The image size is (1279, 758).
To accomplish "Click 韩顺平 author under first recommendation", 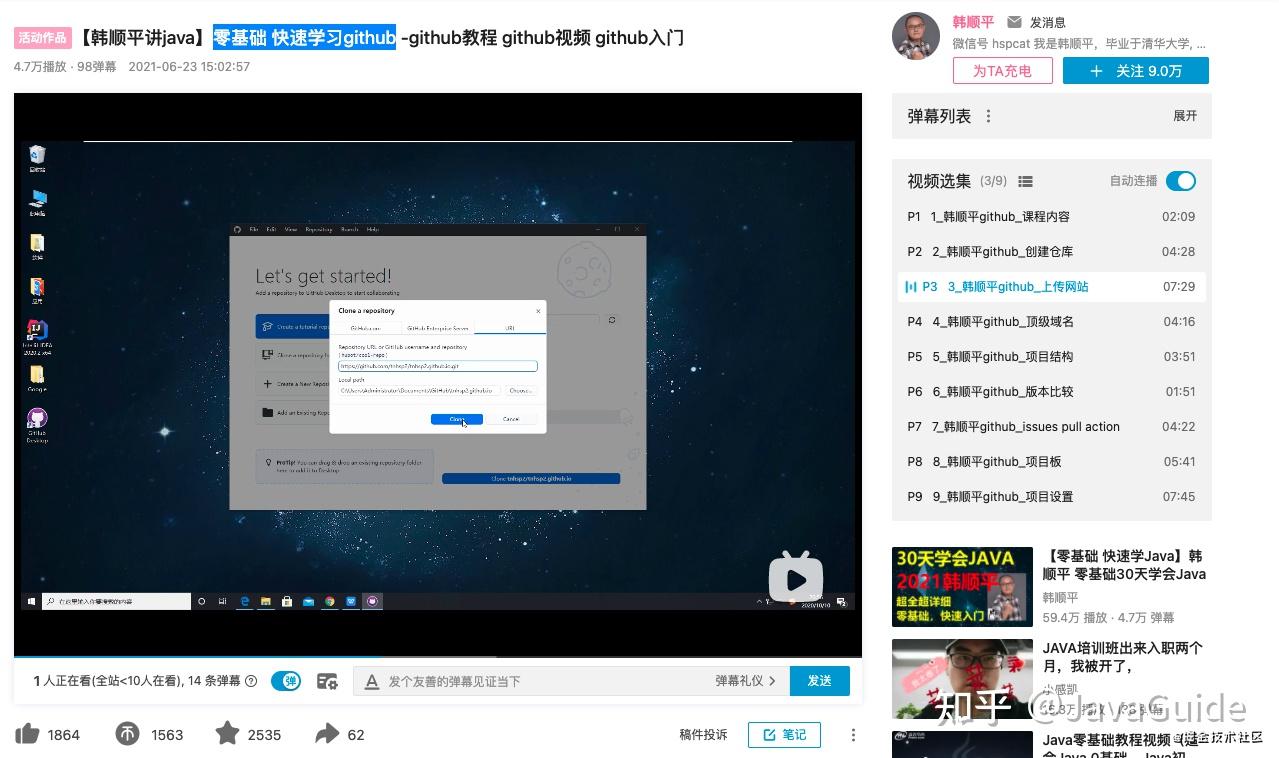I will point(1060,597).
